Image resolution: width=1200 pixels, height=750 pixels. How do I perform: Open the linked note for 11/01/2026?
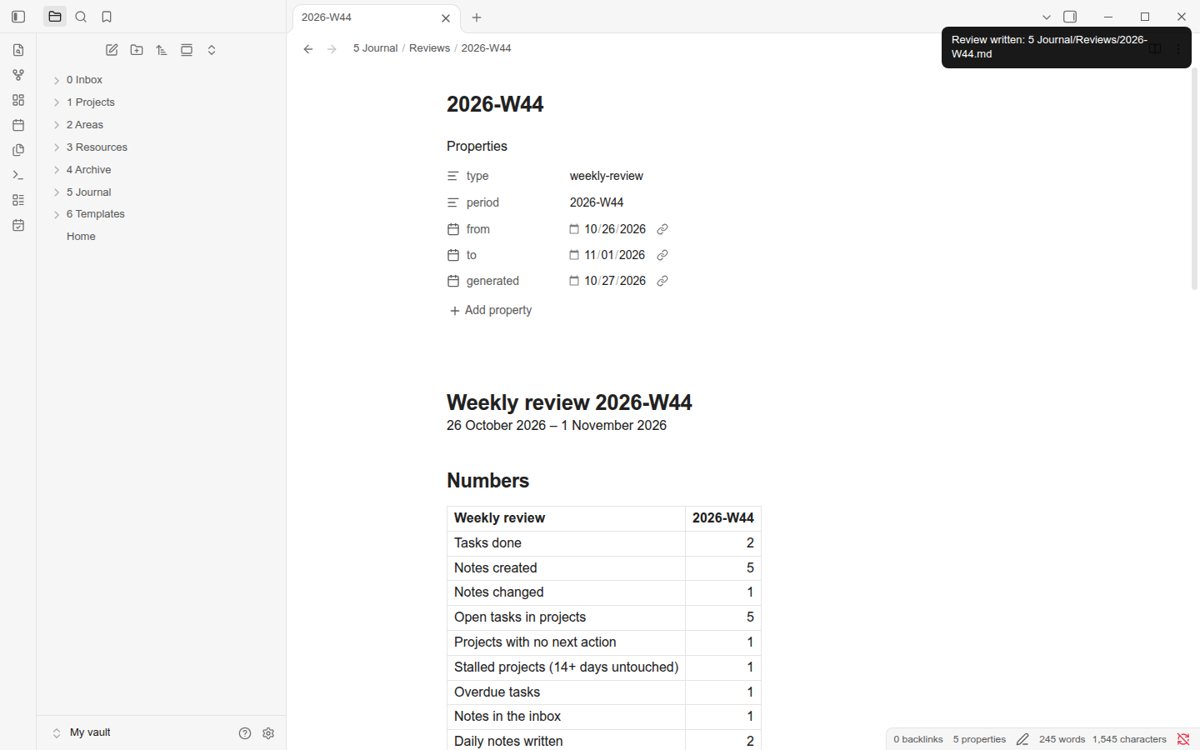(x=662, y=255)
